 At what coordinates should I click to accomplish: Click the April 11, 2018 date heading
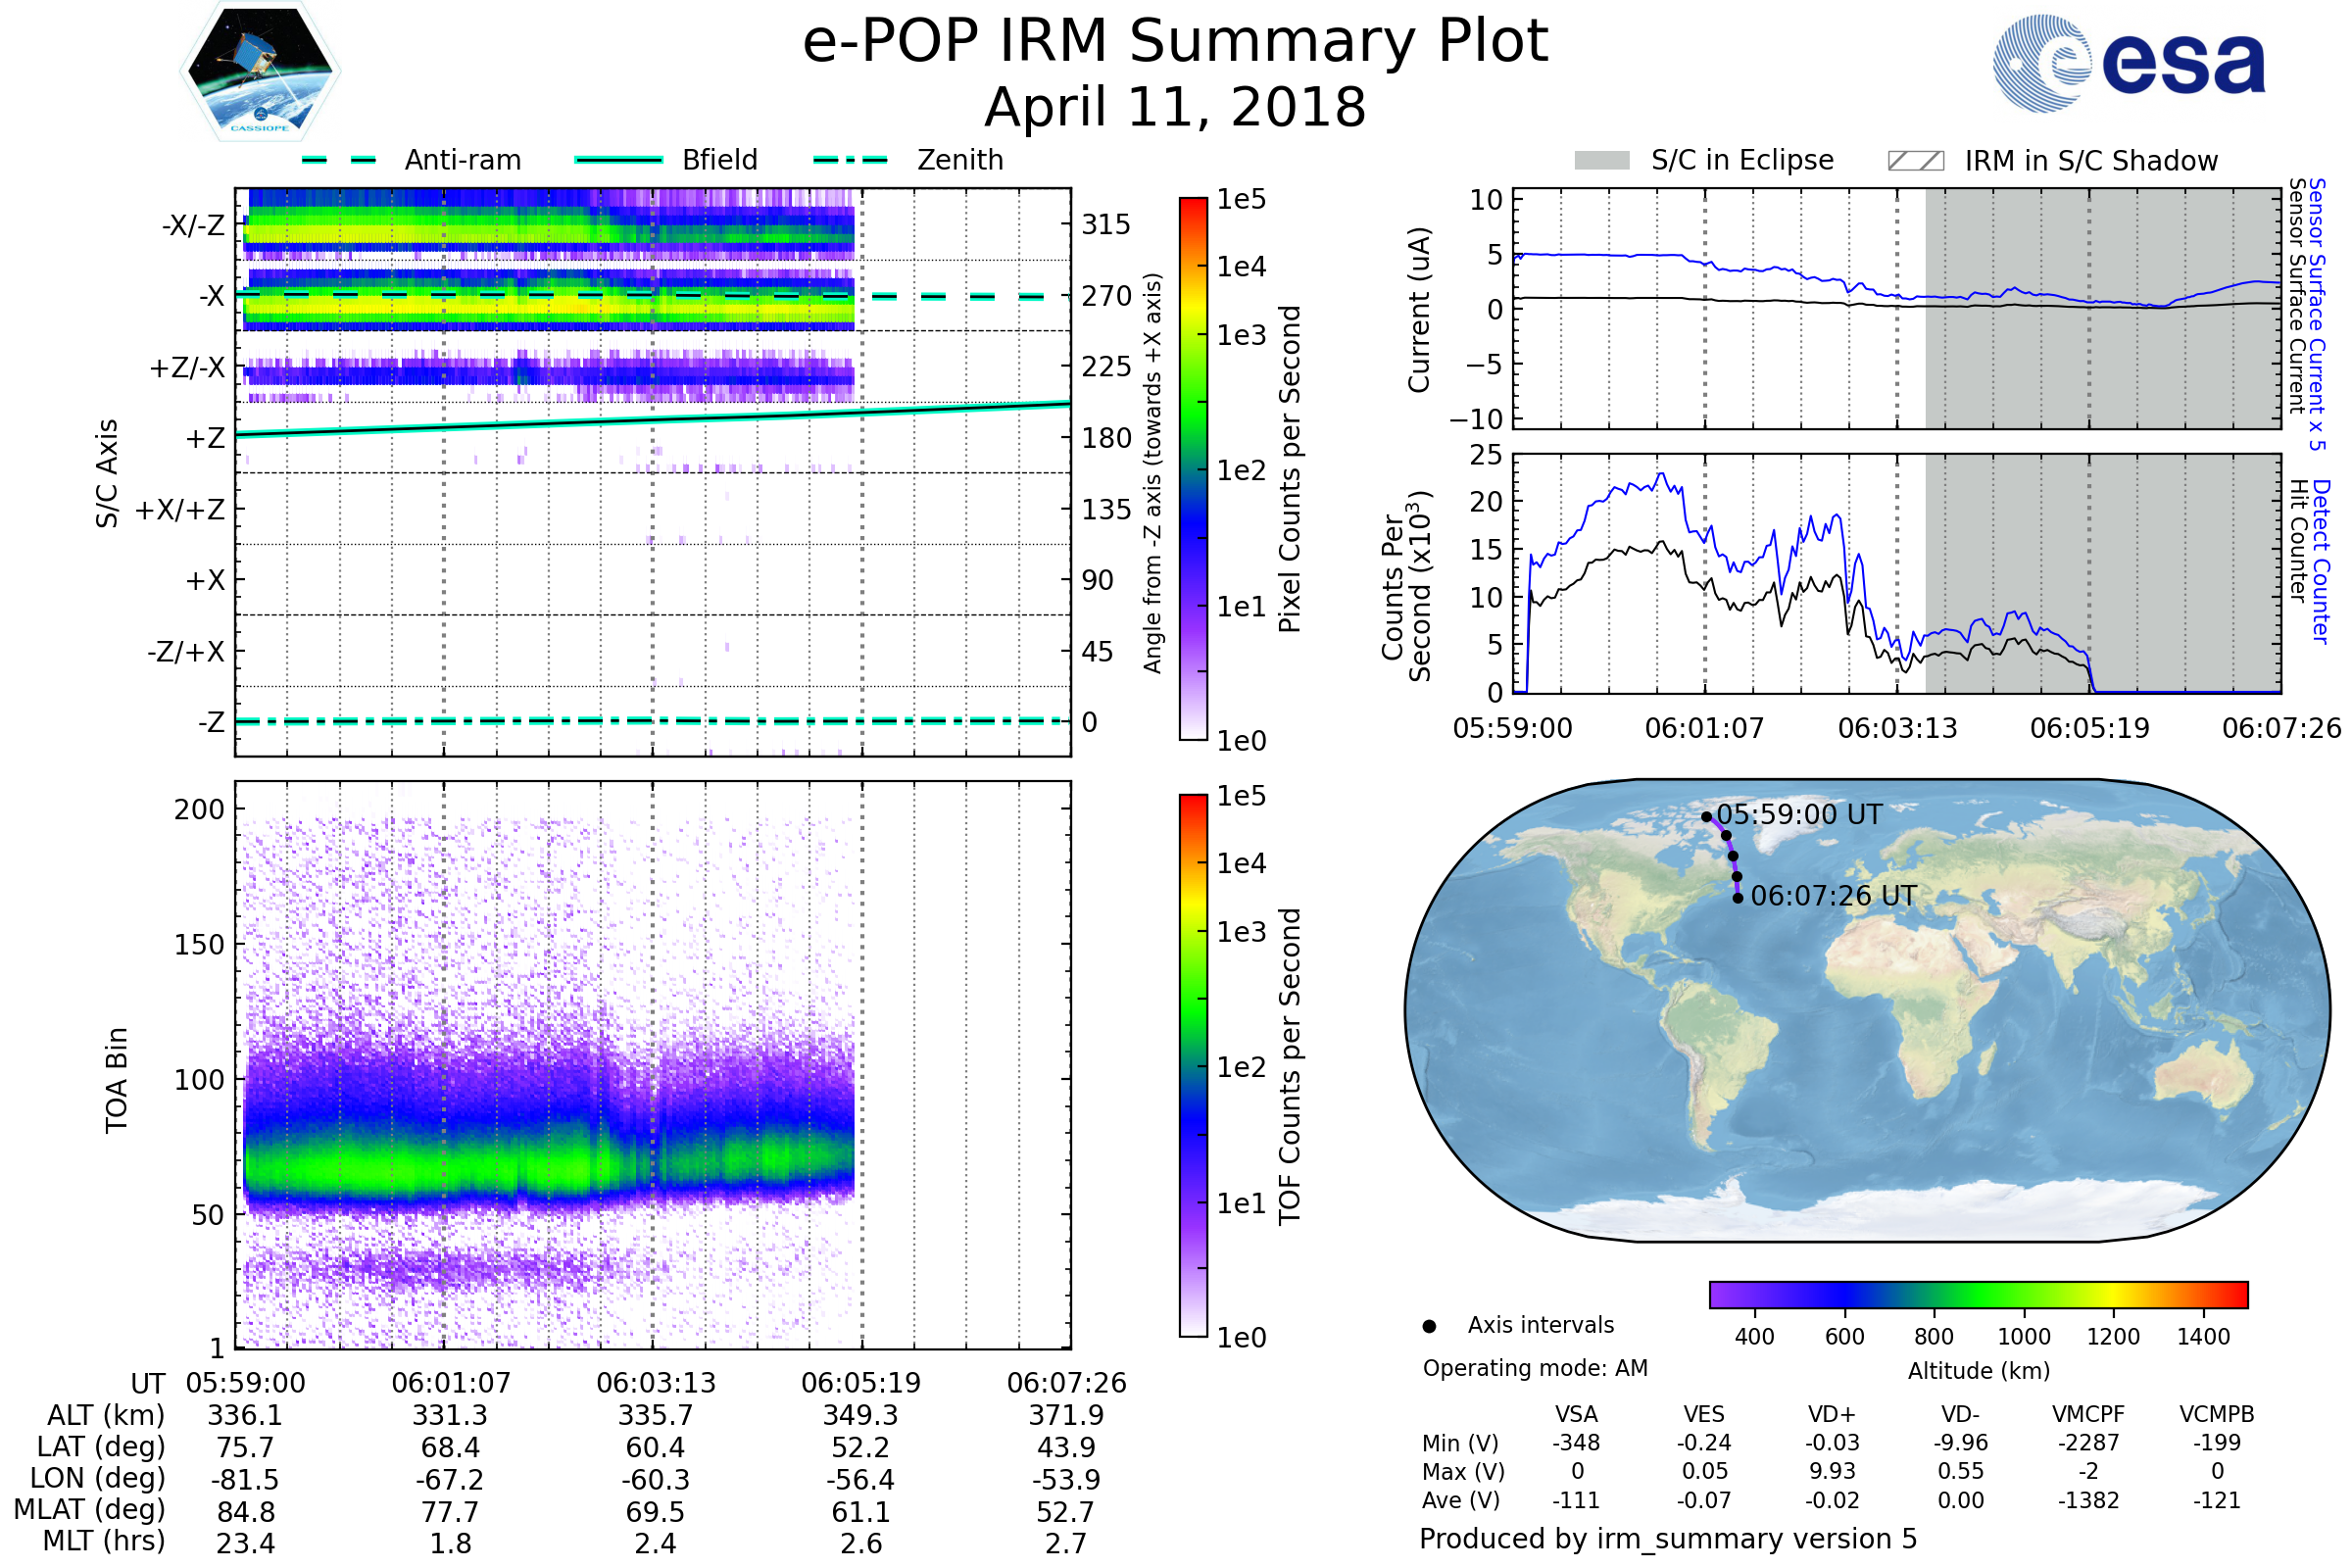(1175, 108)
